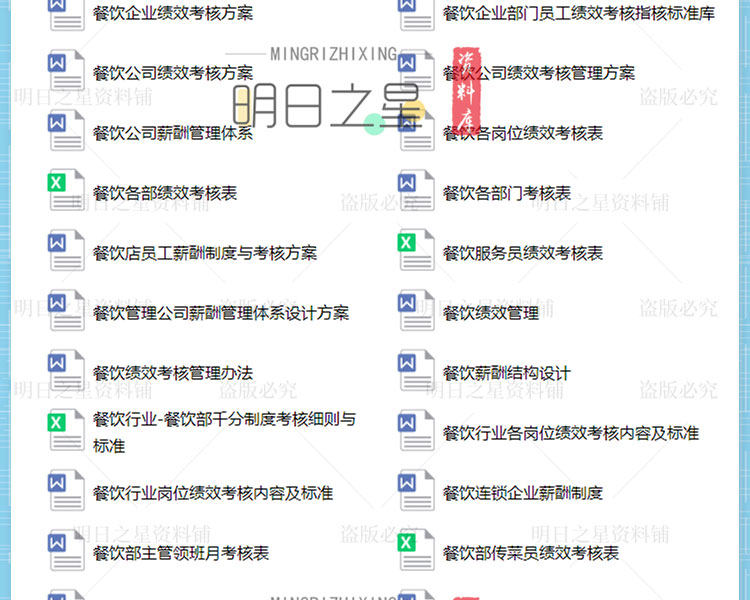Click the Word icon beside 餐饮连锁企业薪酬制度
This screenshot has height=600, width=750.
[x=417, y=490]
